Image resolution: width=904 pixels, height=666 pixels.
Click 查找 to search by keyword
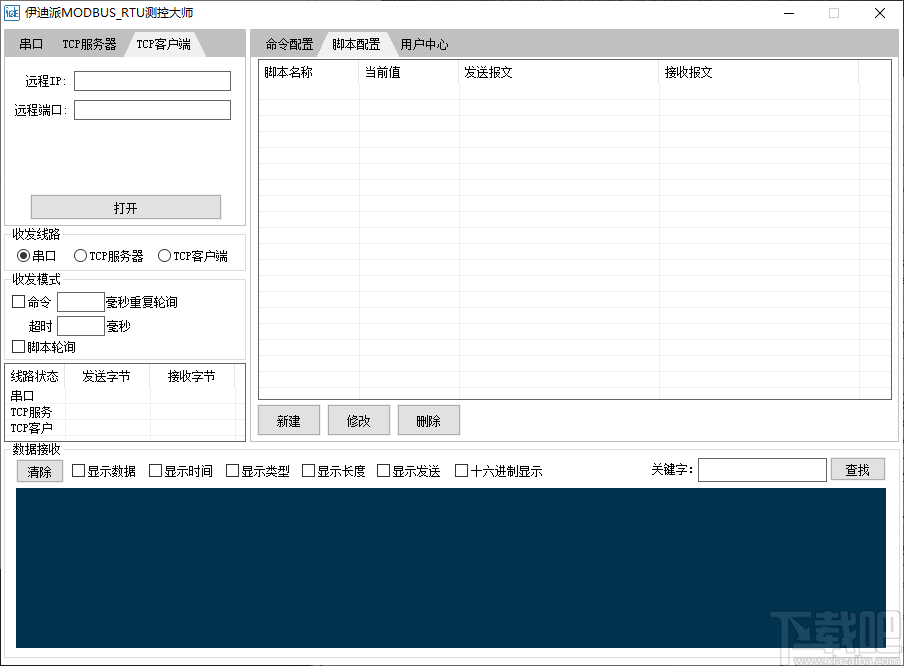click(x=857, y=469)
